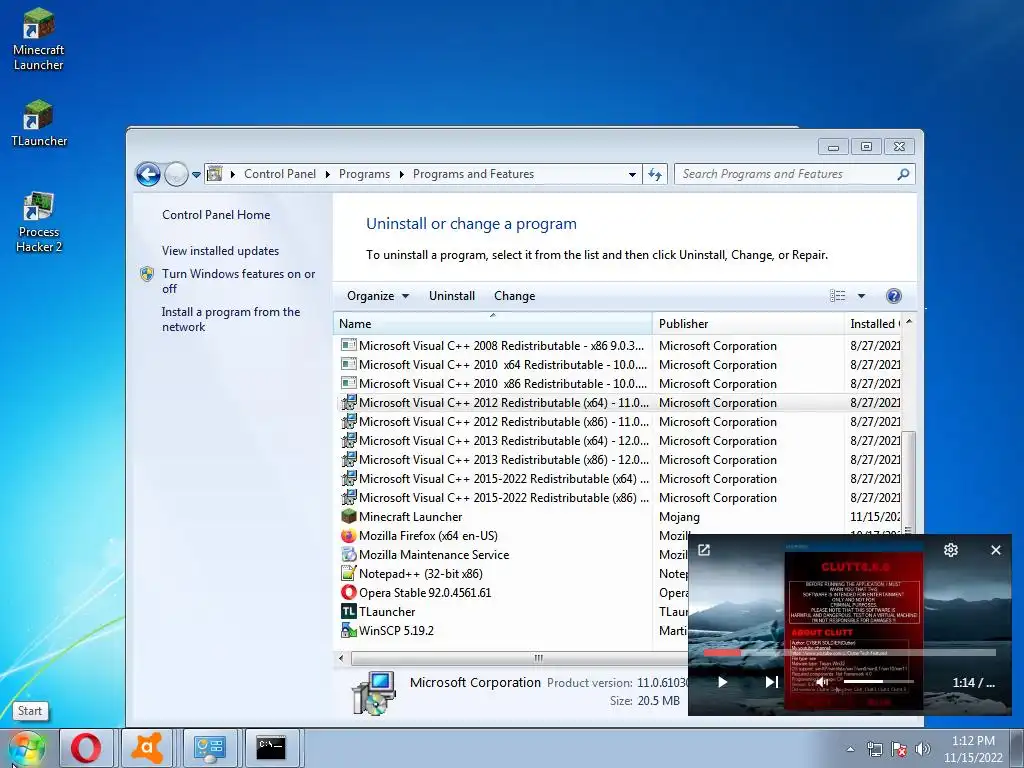Viewport: 1024px width, 768px height.
Task: Select Visual C++ 2010 x86 Redistributable row
Action: point(620,383)
